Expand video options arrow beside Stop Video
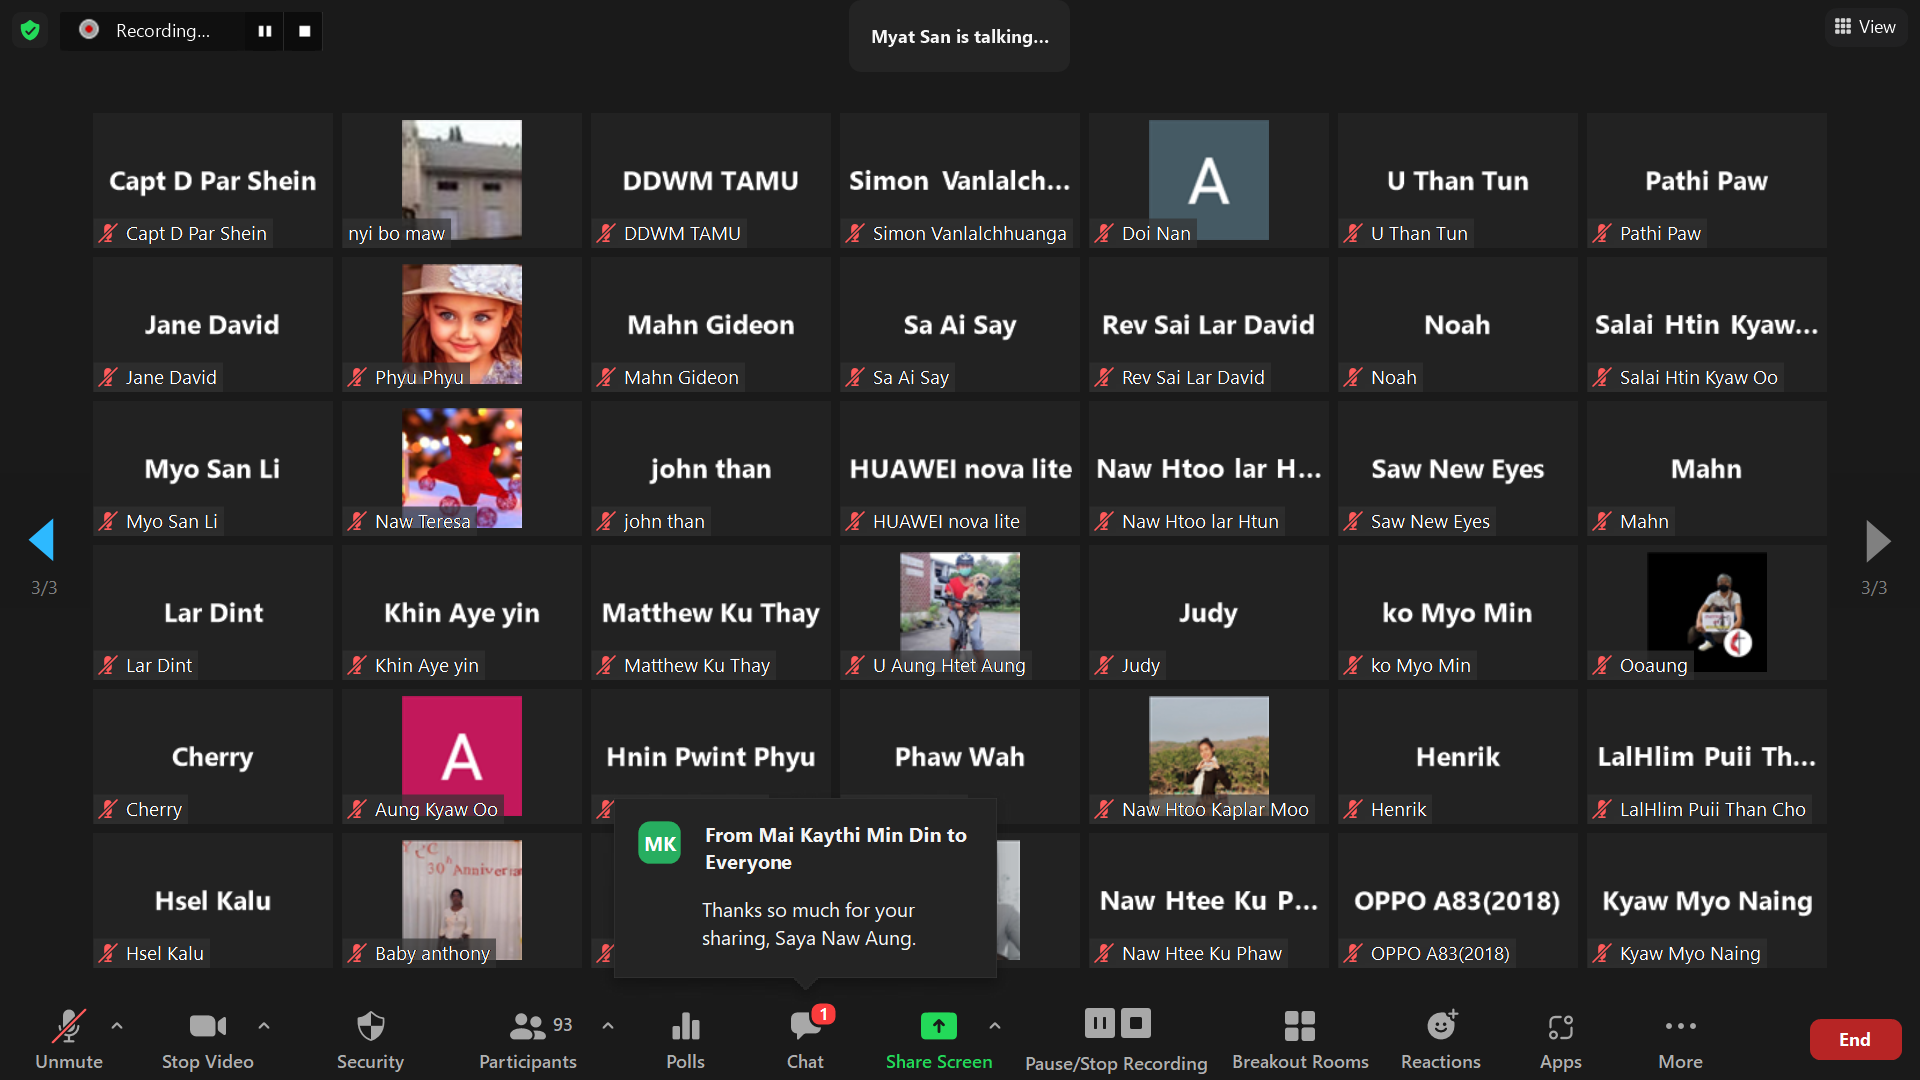This screenshot has width=1920, height=1080. [264, 1026]
